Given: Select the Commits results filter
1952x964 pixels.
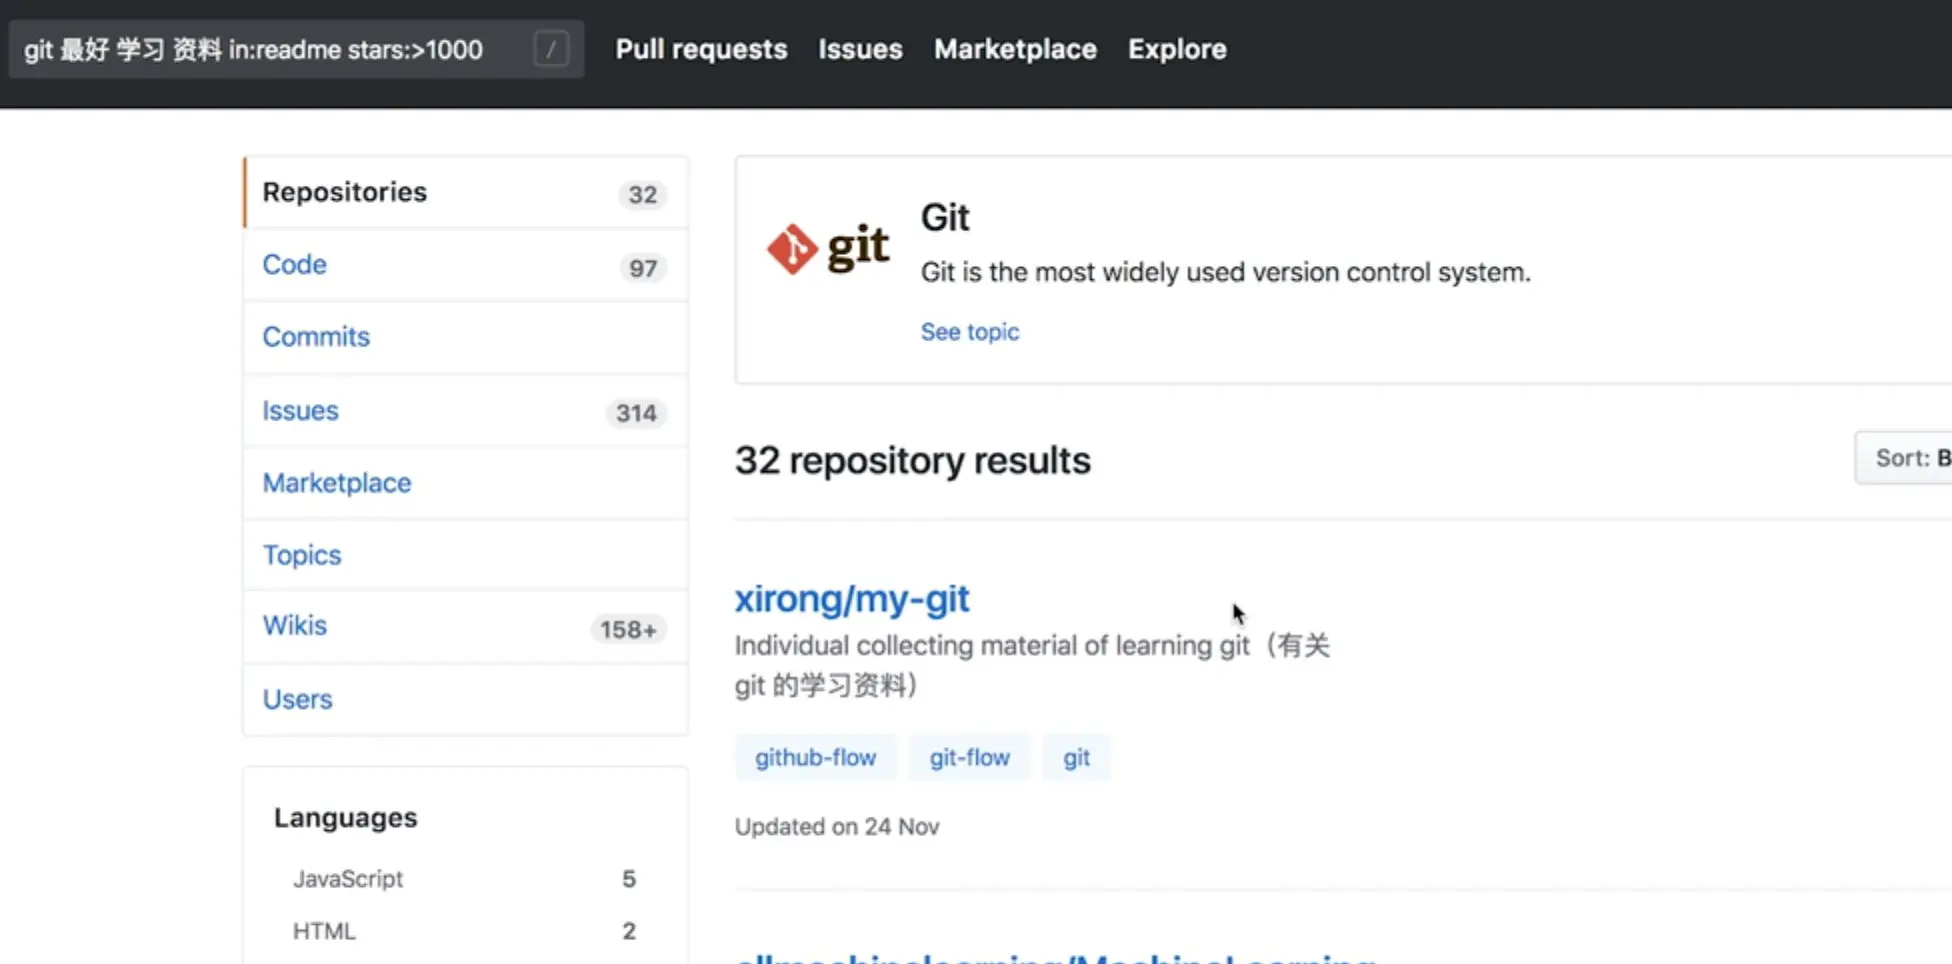Looking at the screenshot, I should 466,337.
